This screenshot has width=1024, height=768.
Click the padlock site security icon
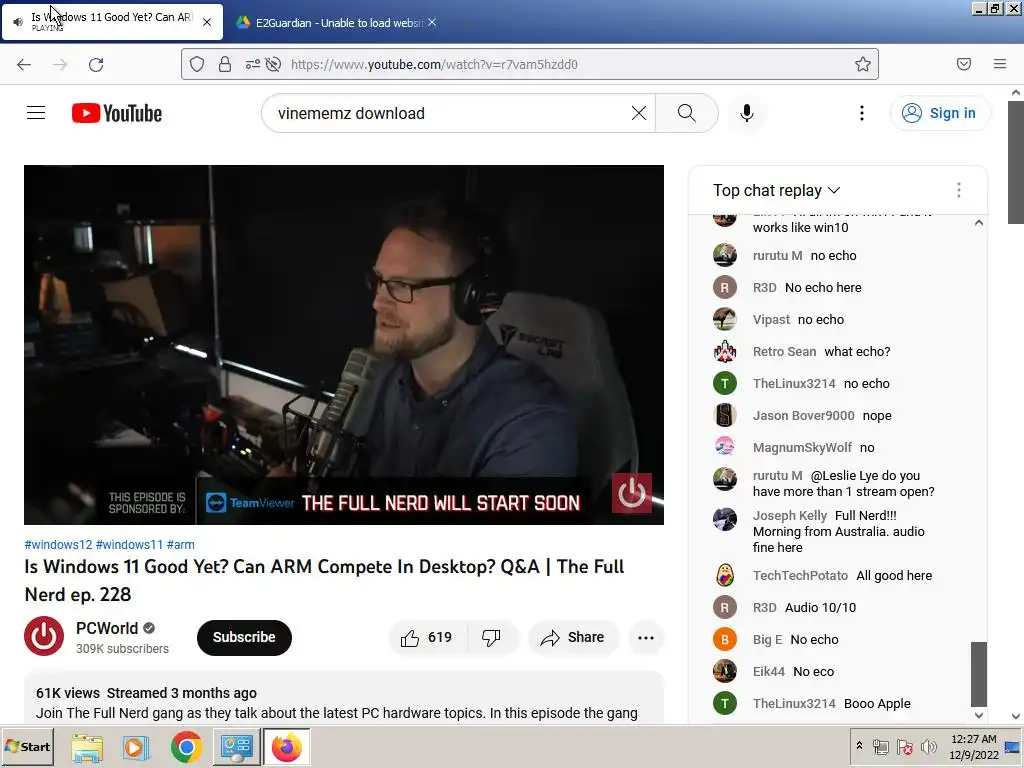225,64
